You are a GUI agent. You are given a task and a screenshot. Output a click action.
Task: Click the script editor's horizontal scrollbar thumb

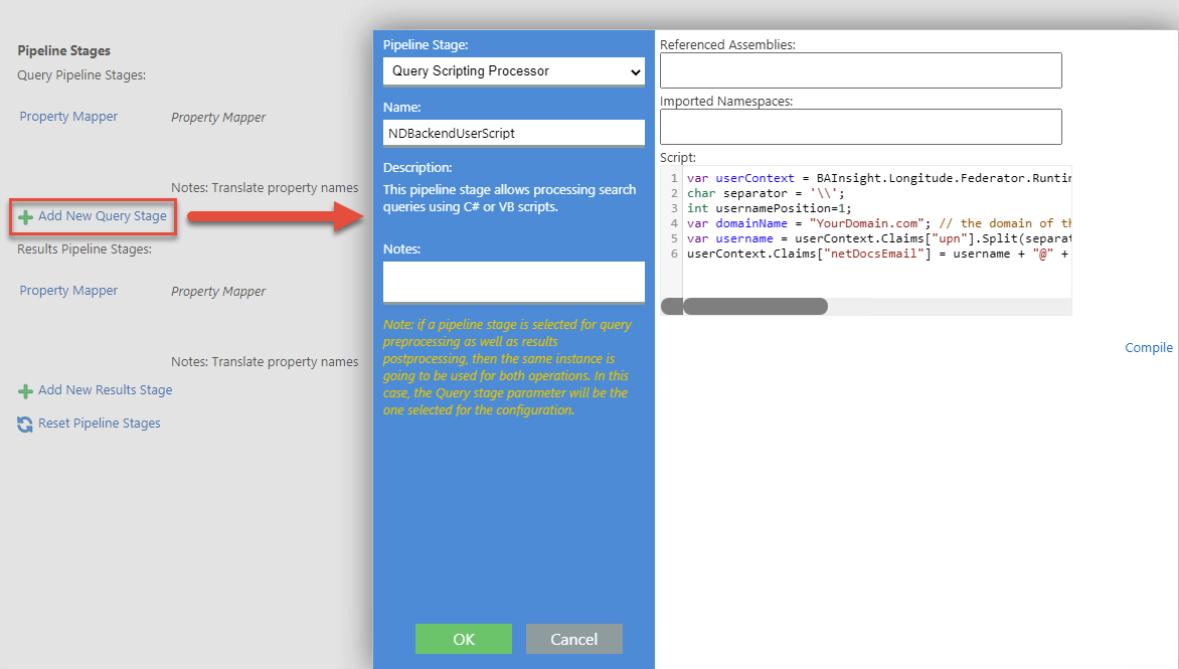(754, 306)
